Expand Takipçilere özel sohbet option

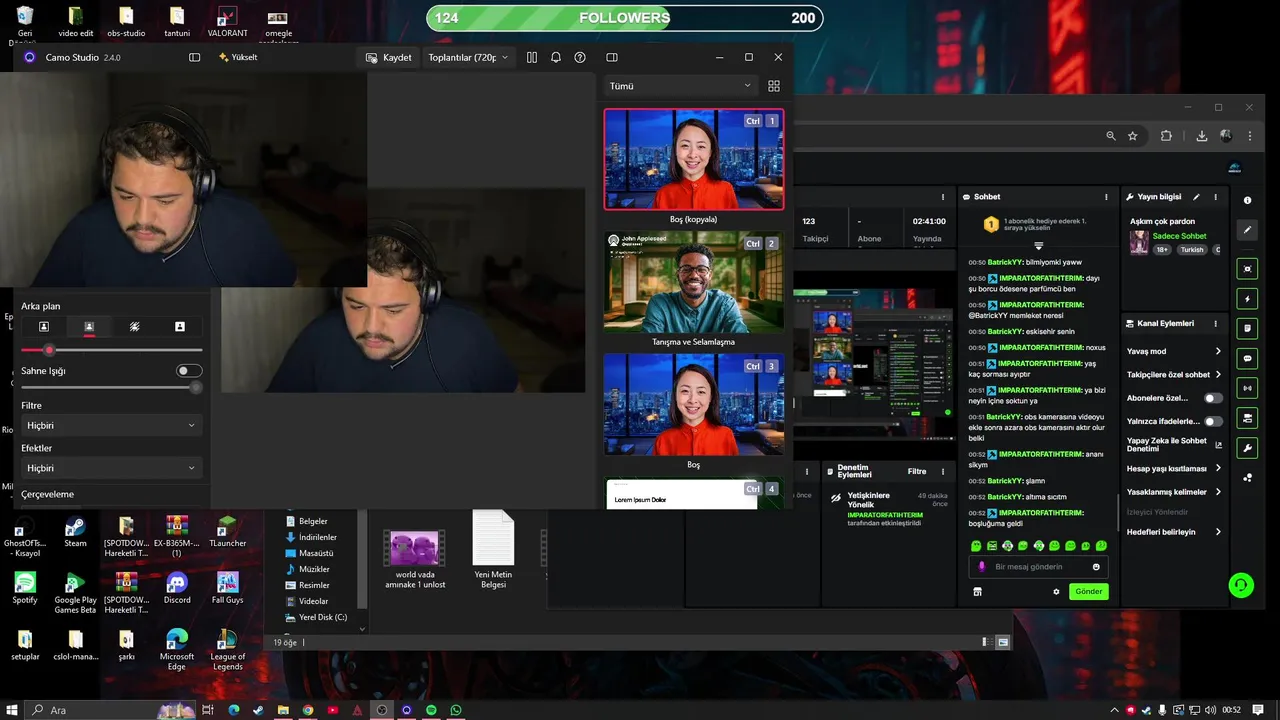[x=1174, y=374]
